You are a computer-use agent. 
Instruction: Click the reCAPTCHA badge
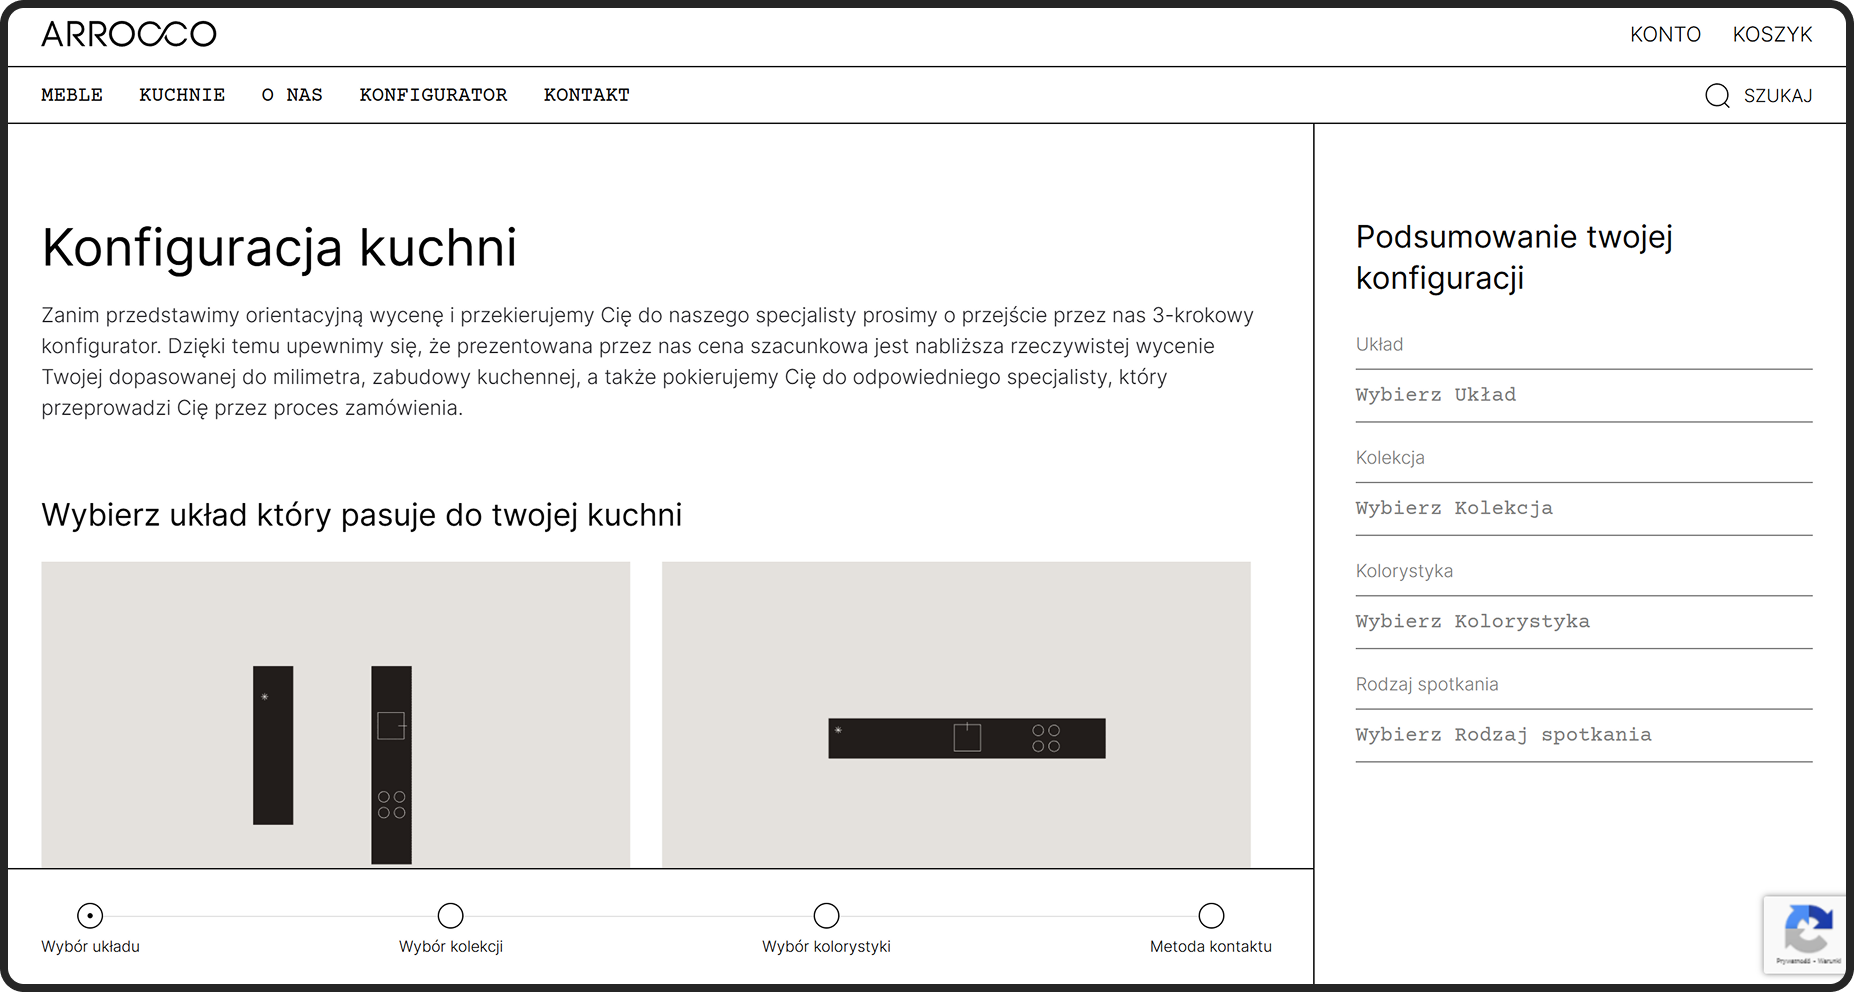[1806, 934]
